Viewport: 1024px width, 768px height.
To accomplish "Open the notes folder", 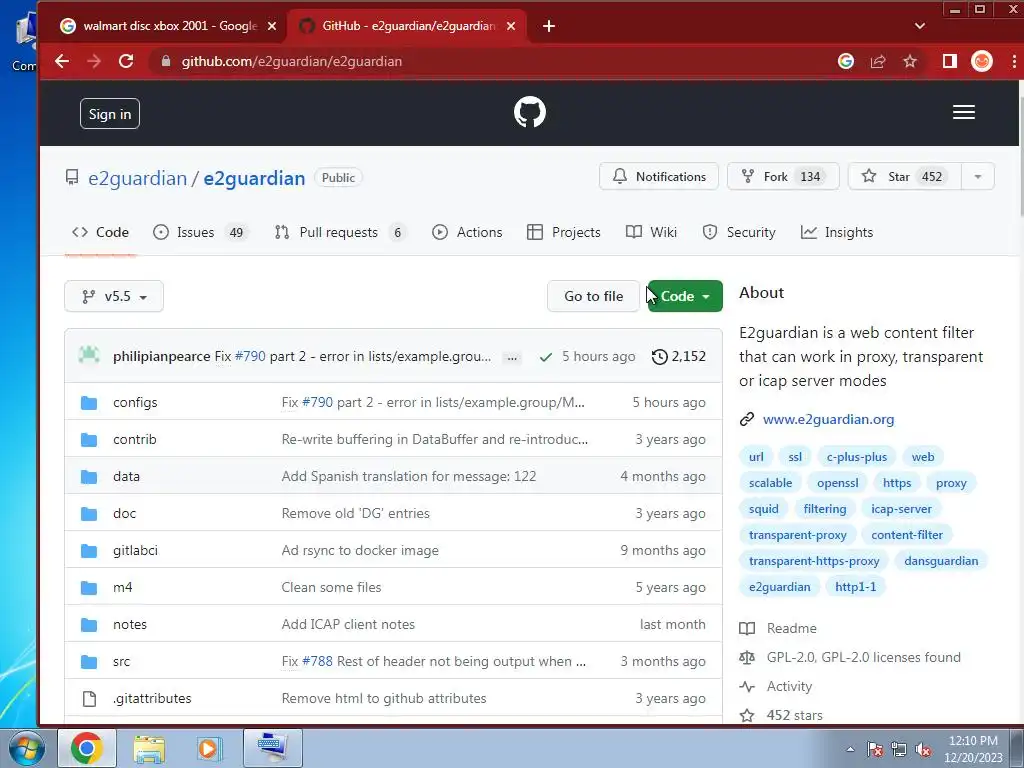I will click(129, 625).
